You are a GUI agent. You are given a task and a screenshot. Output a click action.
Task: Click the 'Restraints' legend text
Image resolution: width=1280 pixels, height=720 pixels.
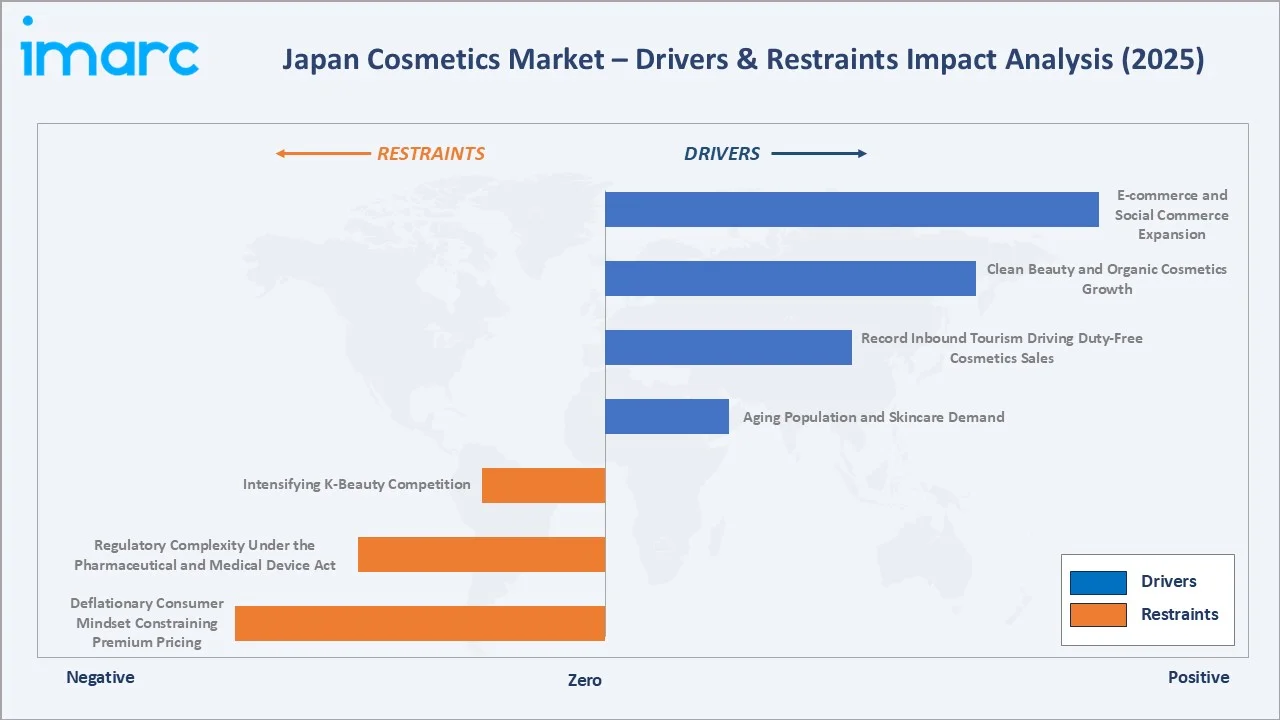click(1180, 615)
